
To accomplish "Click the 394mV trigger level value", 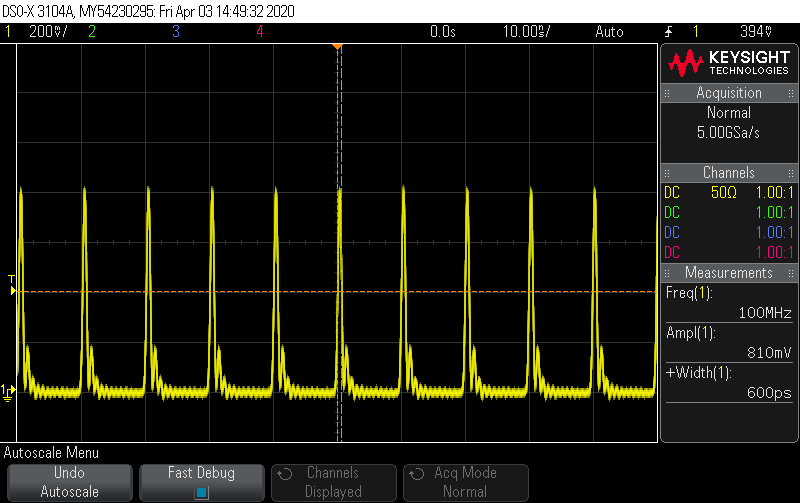I will [x=756, y=32].
